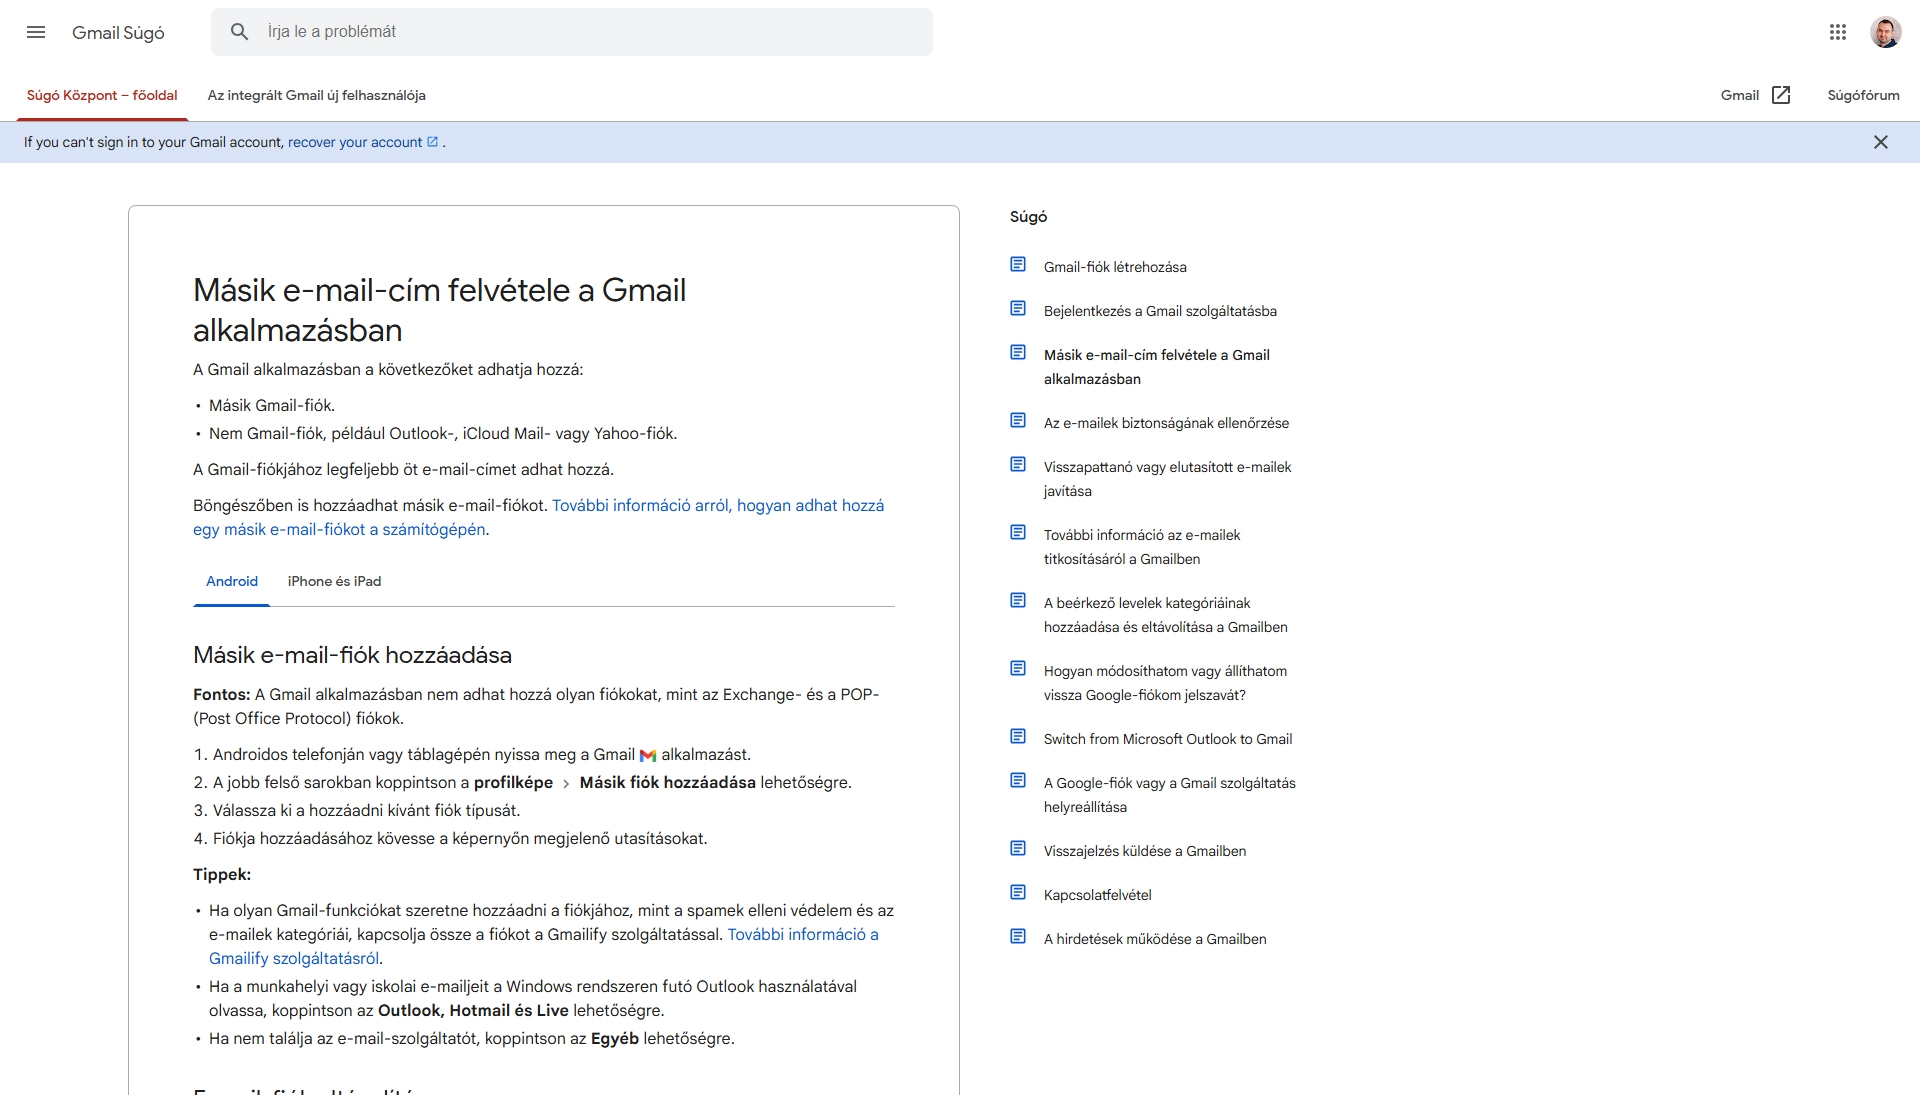This screenshot has width=1920, height=1095.
Task: Open Visszajelzés küldése a Gmailben article
Action: point(1144,850)
